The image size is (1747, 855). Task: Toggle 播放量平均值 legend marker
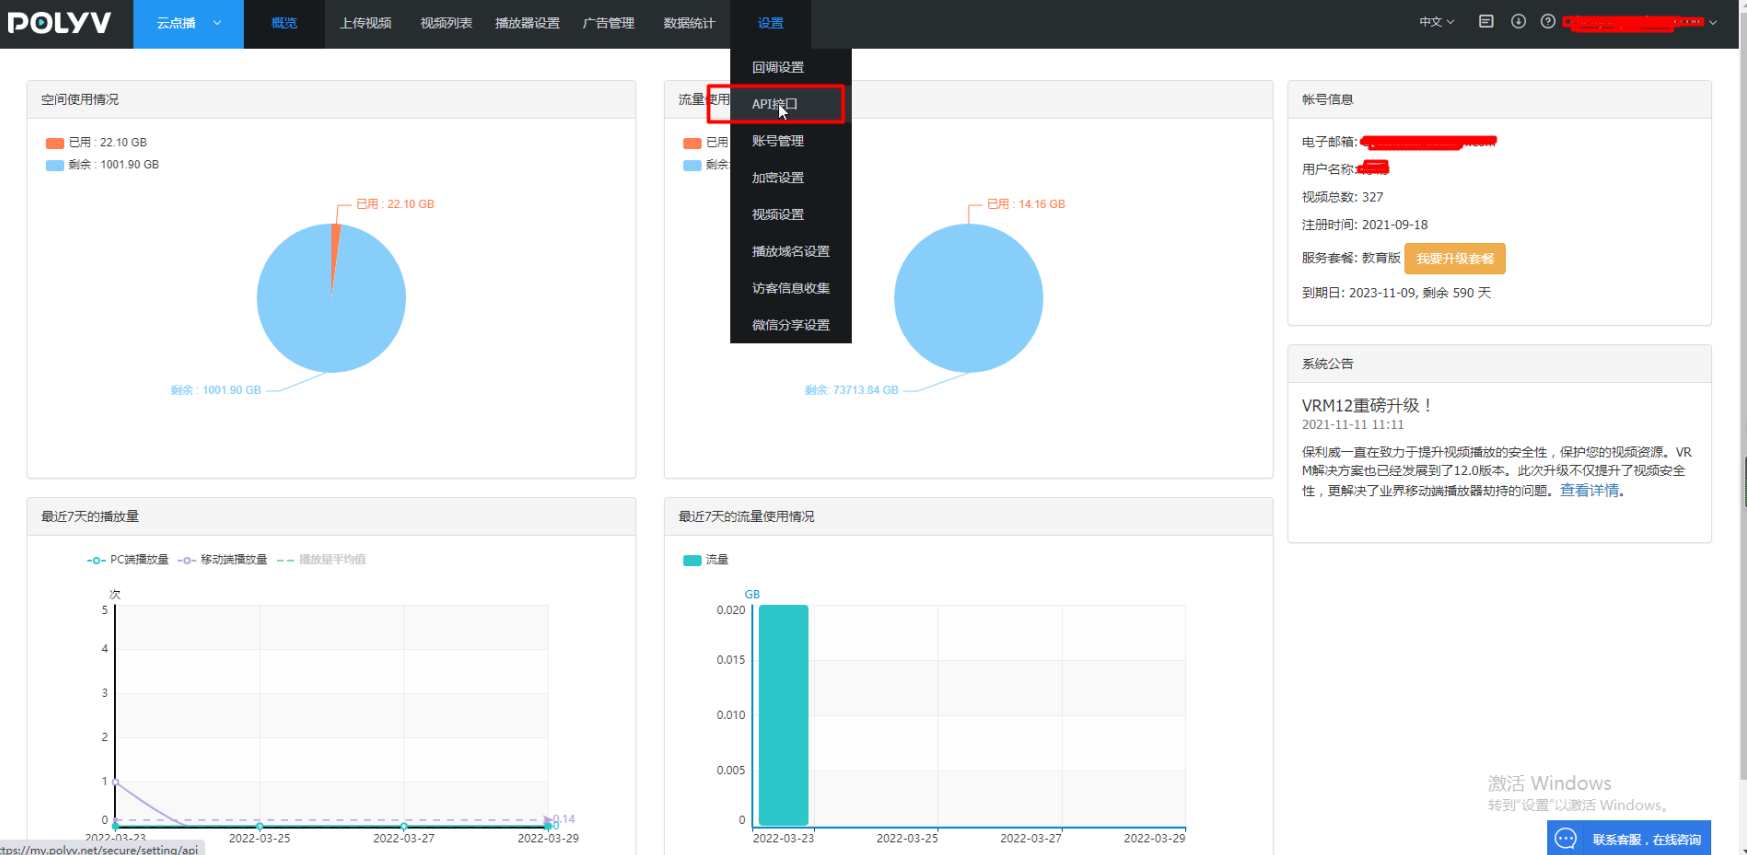(x=285, y=560)
